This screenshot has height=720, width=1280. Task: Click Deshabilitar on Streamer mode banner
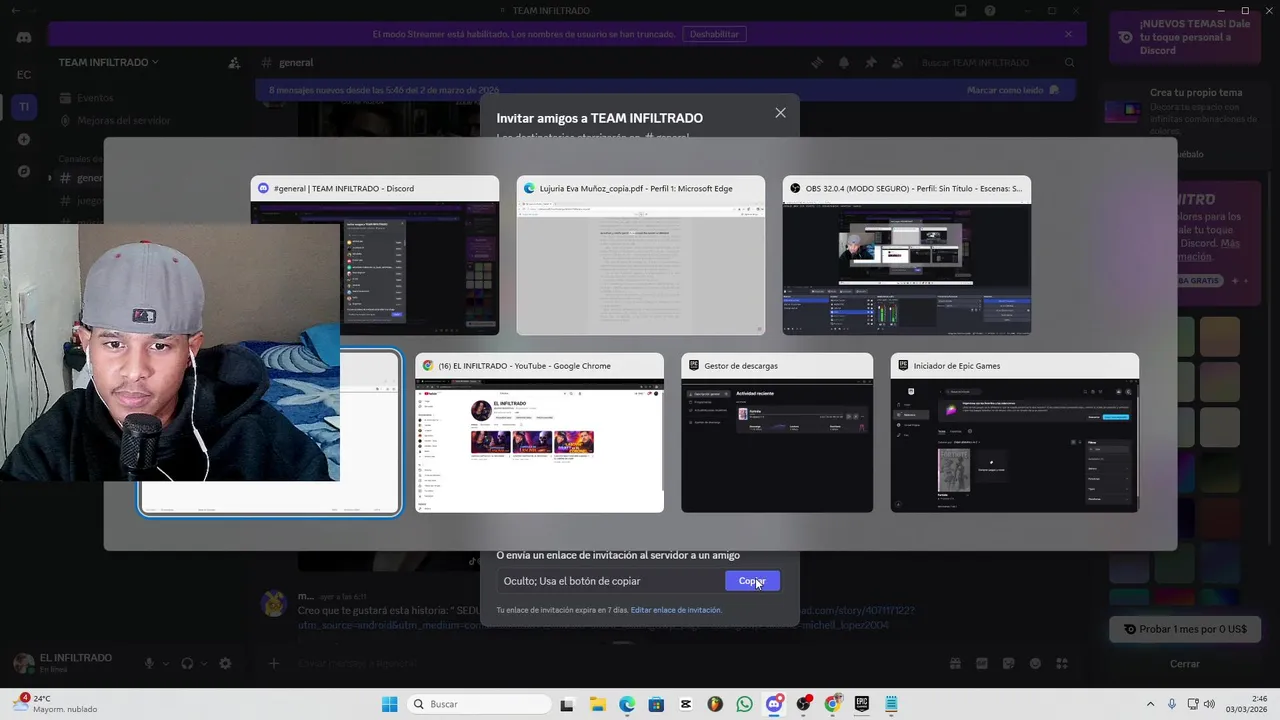click(714, 34)
